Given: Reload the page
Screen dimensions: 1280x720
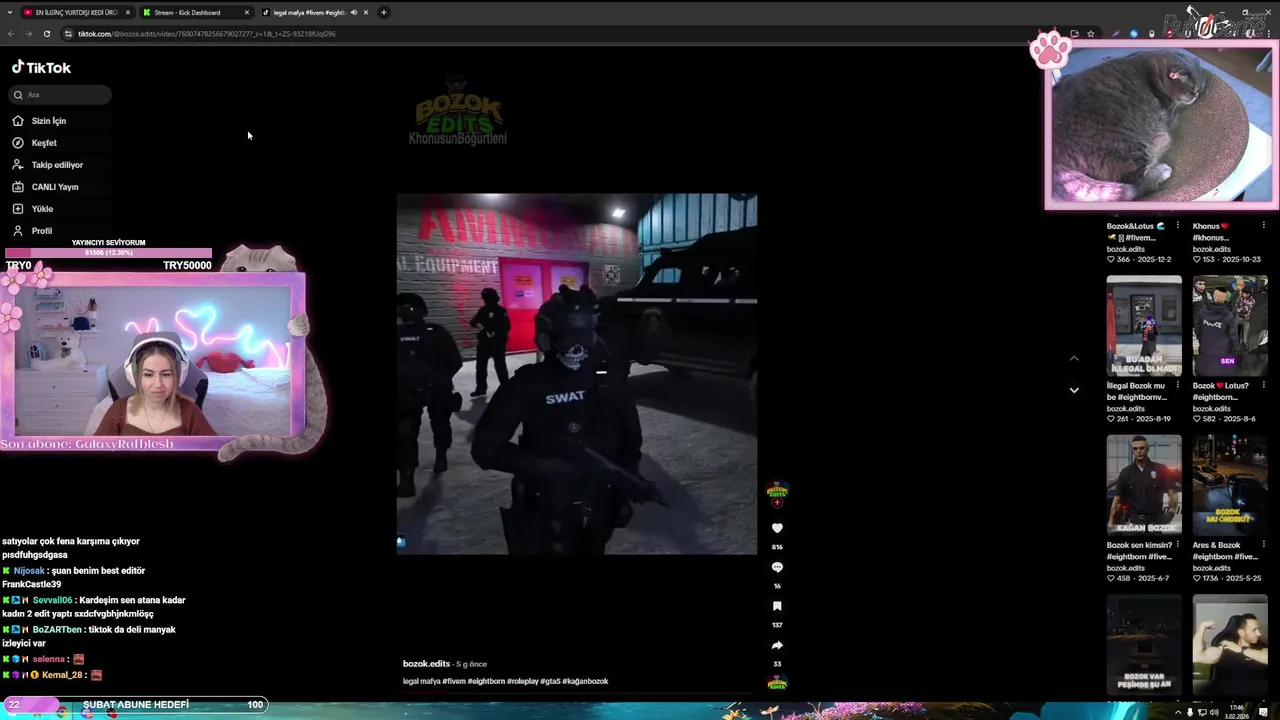Looking at the screenshot, I should pos(46,33).
